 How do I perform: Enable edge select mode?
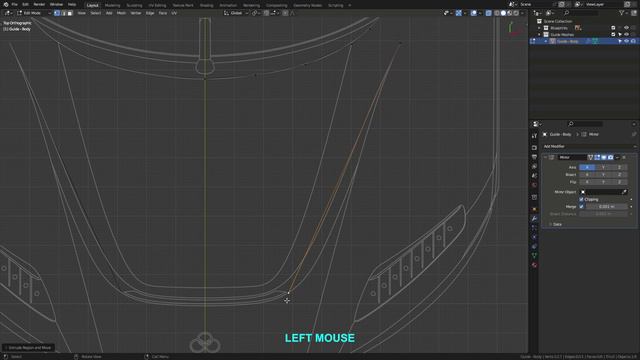pos(63,13)
